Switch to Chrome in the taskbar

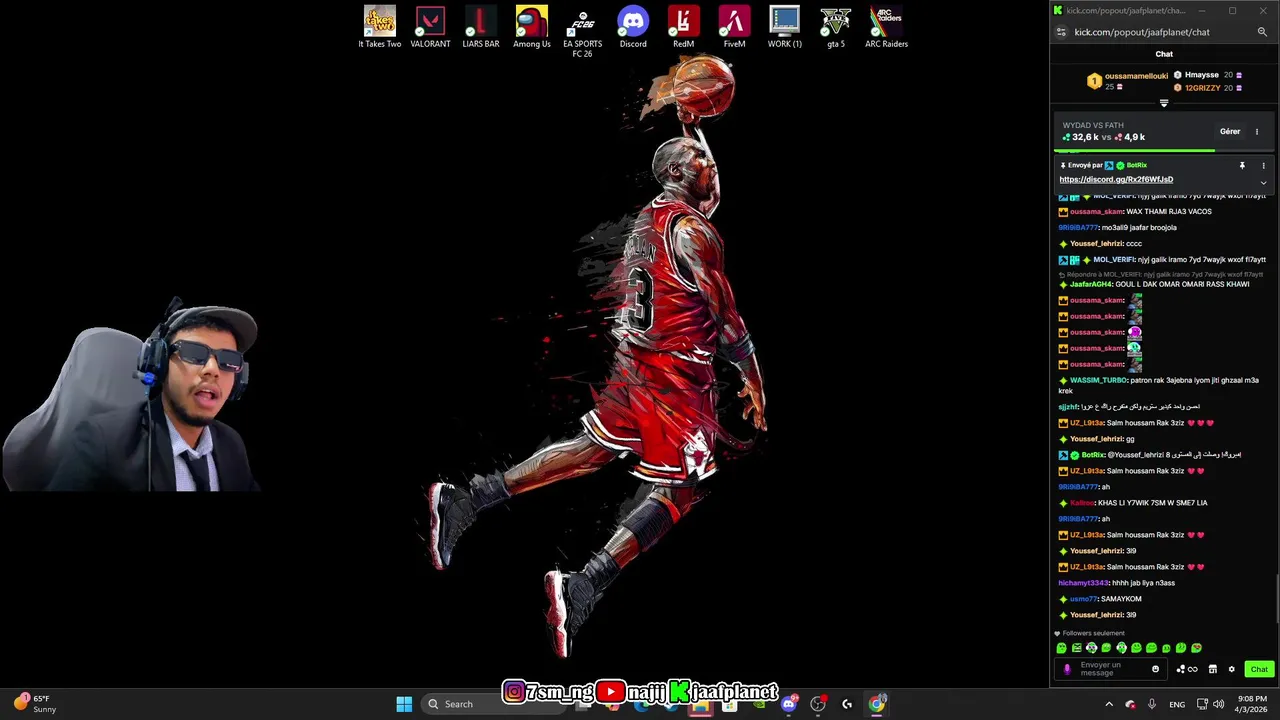pyautogui.click(x=877, y=704)
